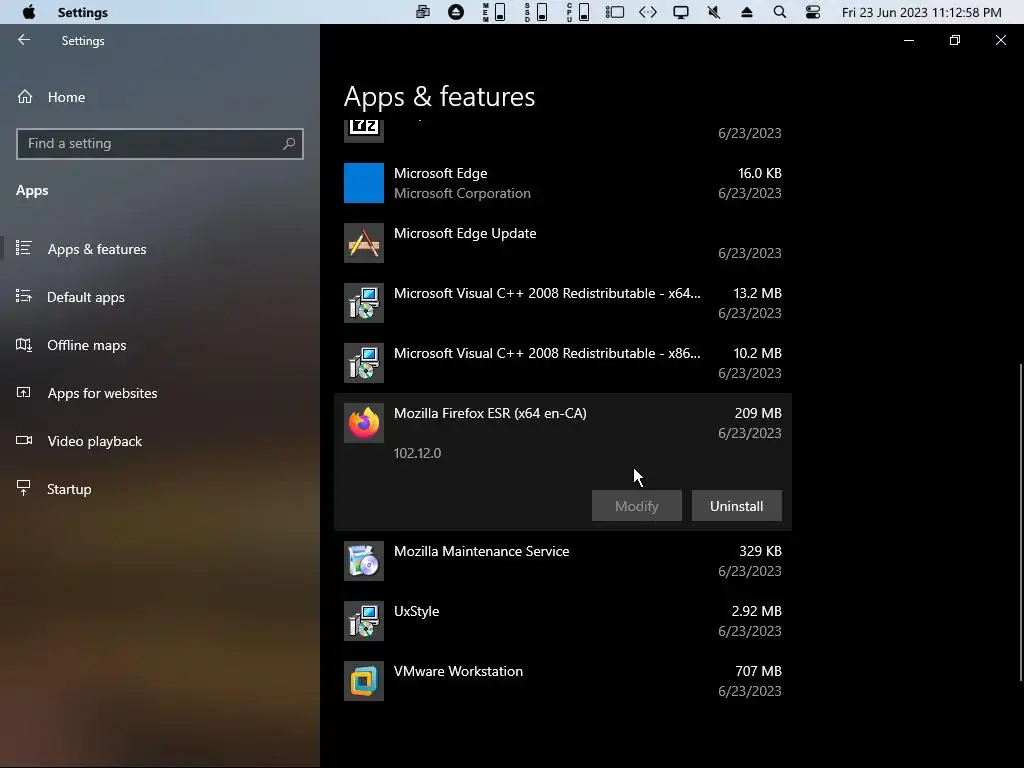Select the Microsoft Edge app entry
This screenshot has height=768, width=1024.
click(x=562, y=183)
